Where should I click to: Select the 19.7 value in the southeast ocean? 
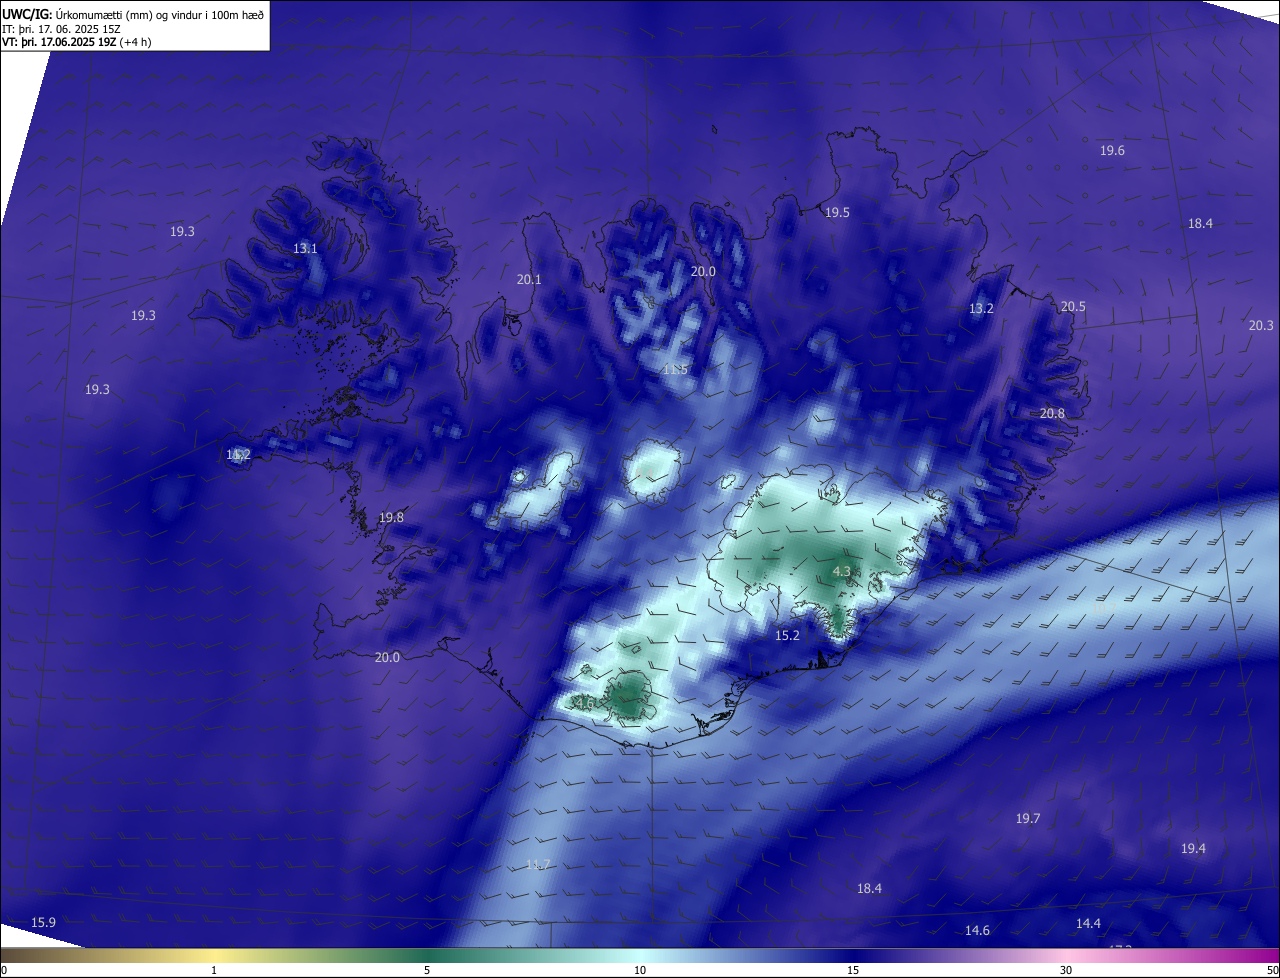click(1028, 818)
